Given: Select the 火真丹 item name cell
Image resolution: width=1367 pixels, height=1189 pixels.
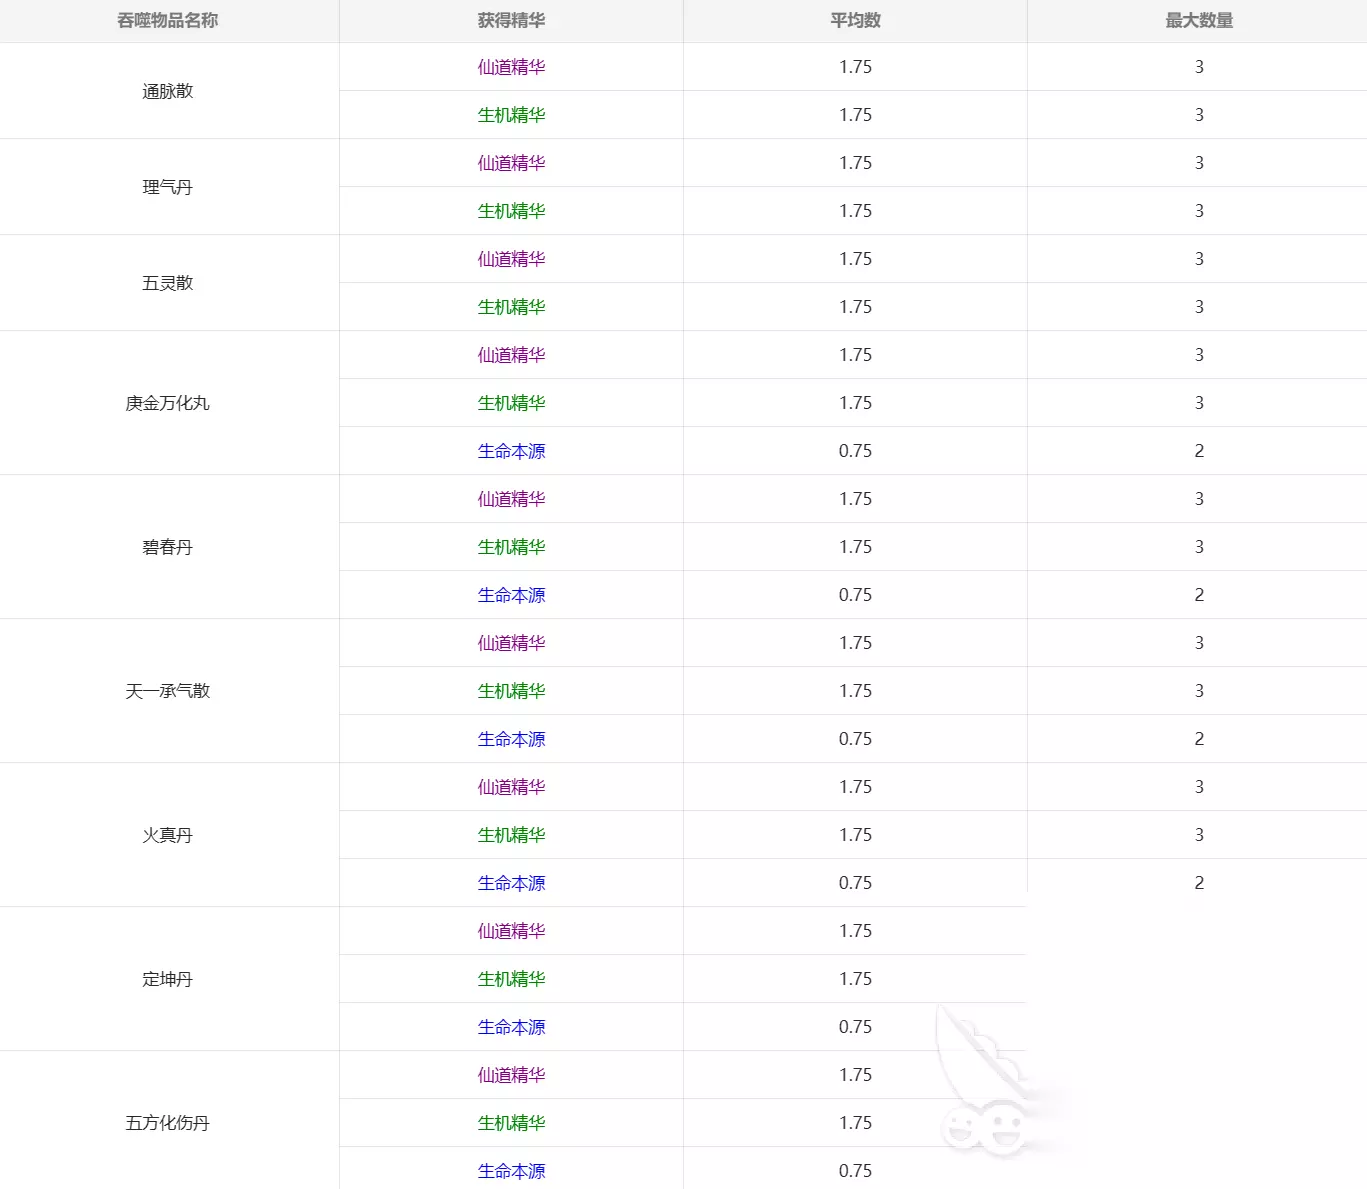Looking at the screenshot, I should point(168,835).
